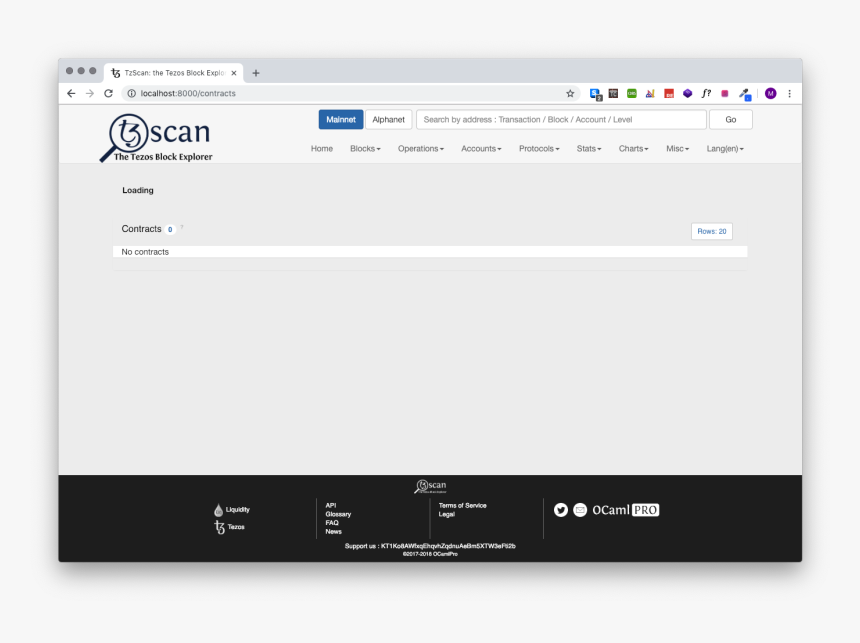
Task: Open a new browser tab
Action: click(x=256, y=73)
